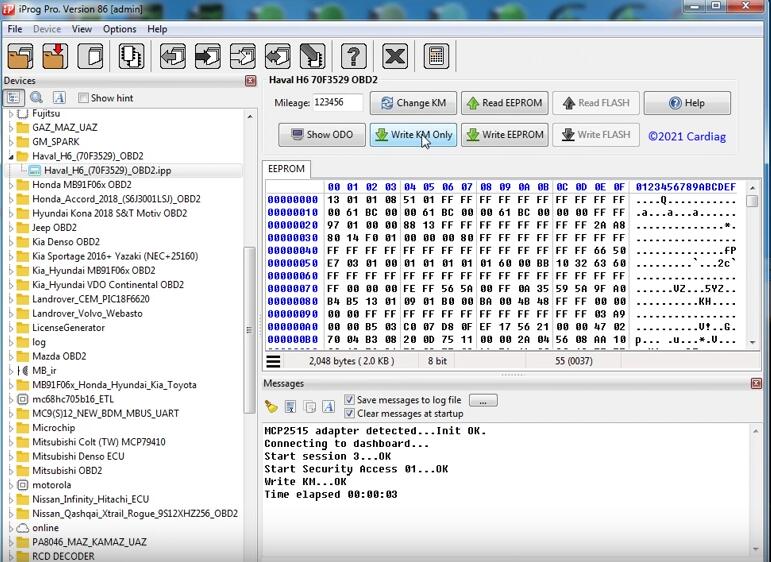Screen dimensions: 771x562
Task: Toggle Save messages to log file checkbox
Action: (349, 400)
